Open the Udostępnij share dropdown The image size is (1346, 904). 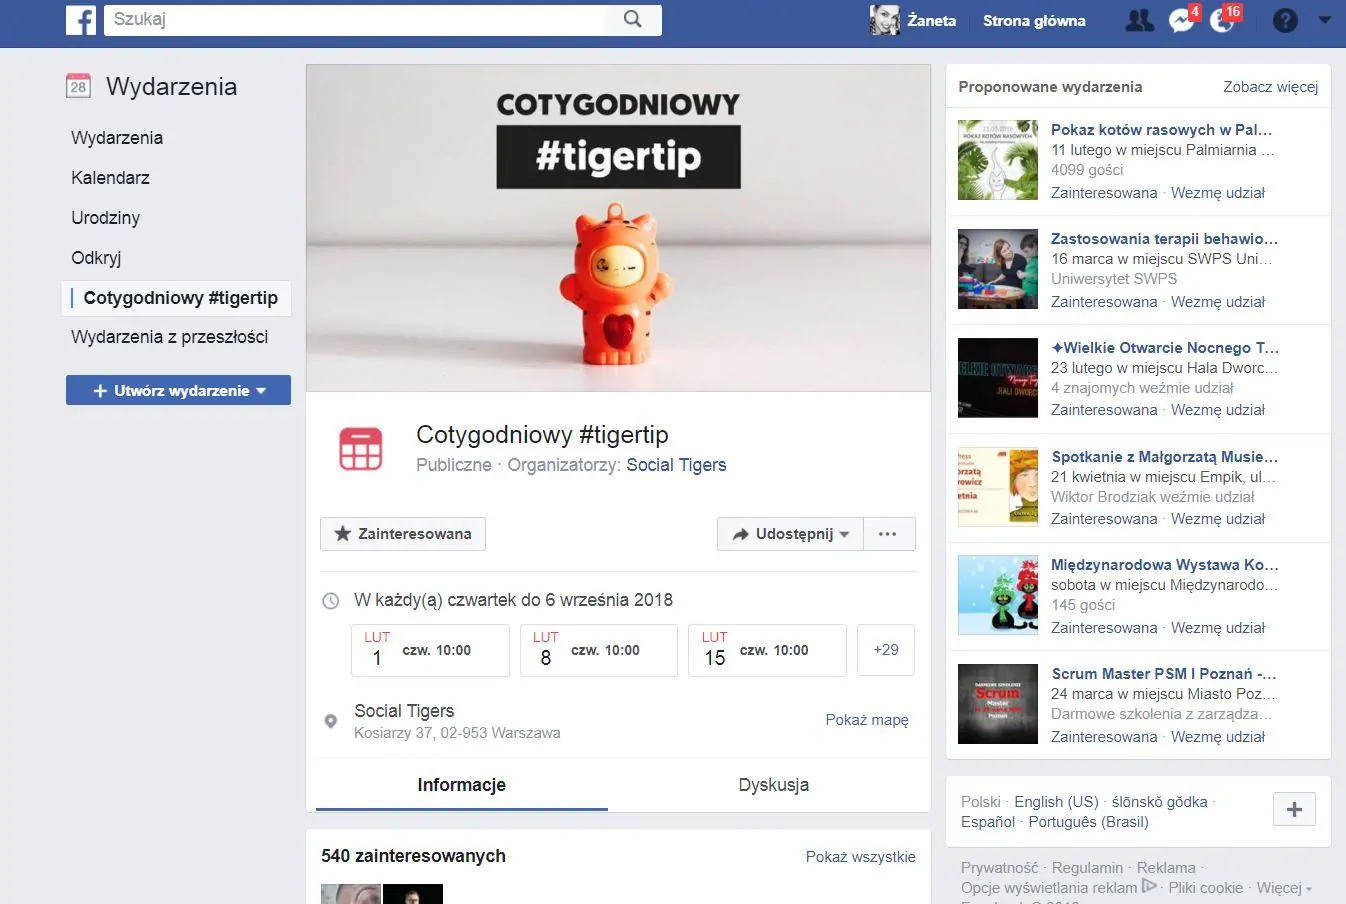point(790,534)
